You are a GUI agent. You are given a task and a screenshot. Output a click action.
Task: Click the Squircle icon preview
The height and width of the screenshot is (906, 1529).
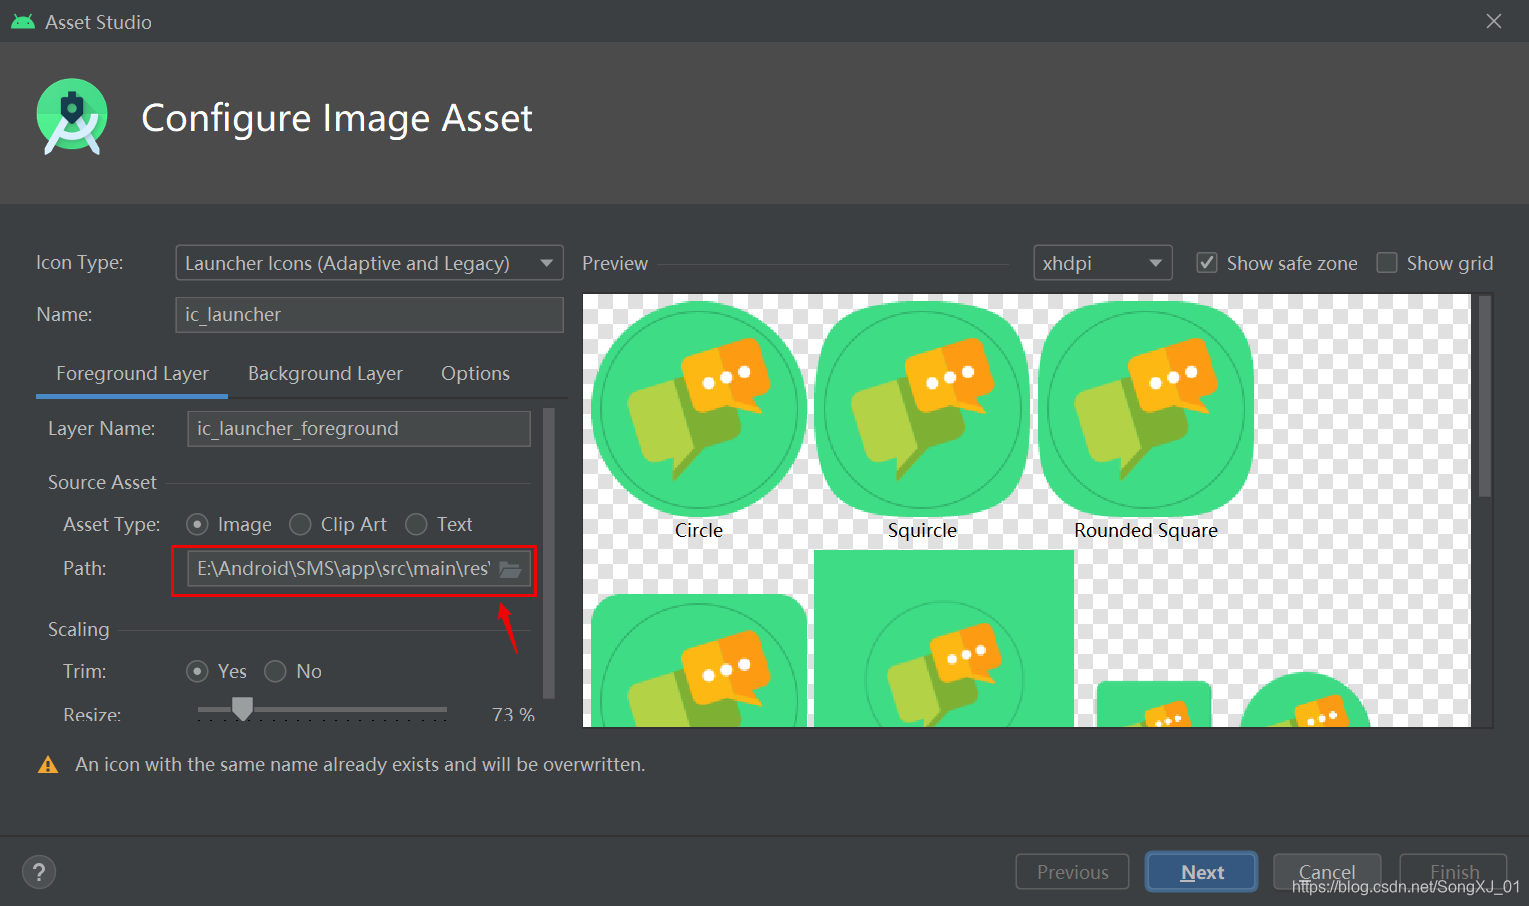[x=922, y=409]
